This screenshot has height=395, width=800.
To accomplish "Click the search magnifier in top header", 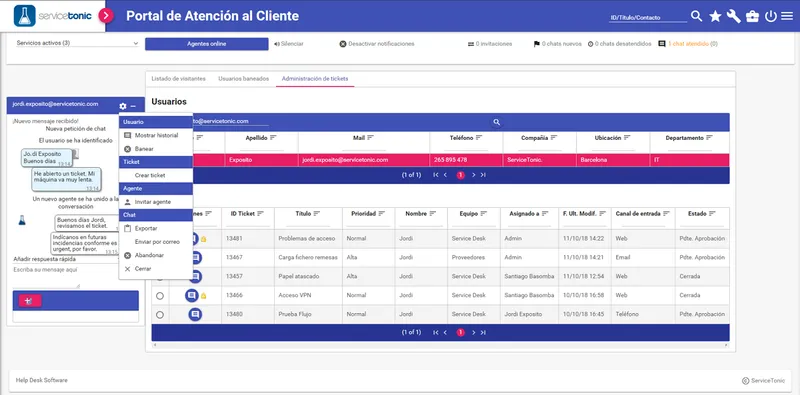I will [696, 16].
